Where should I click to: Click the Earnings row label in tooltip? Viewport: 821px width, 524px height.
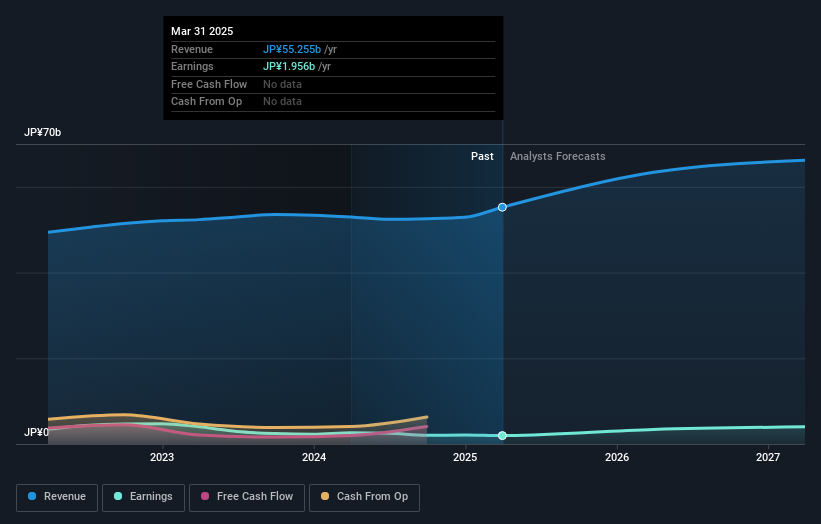click(192, 66)
